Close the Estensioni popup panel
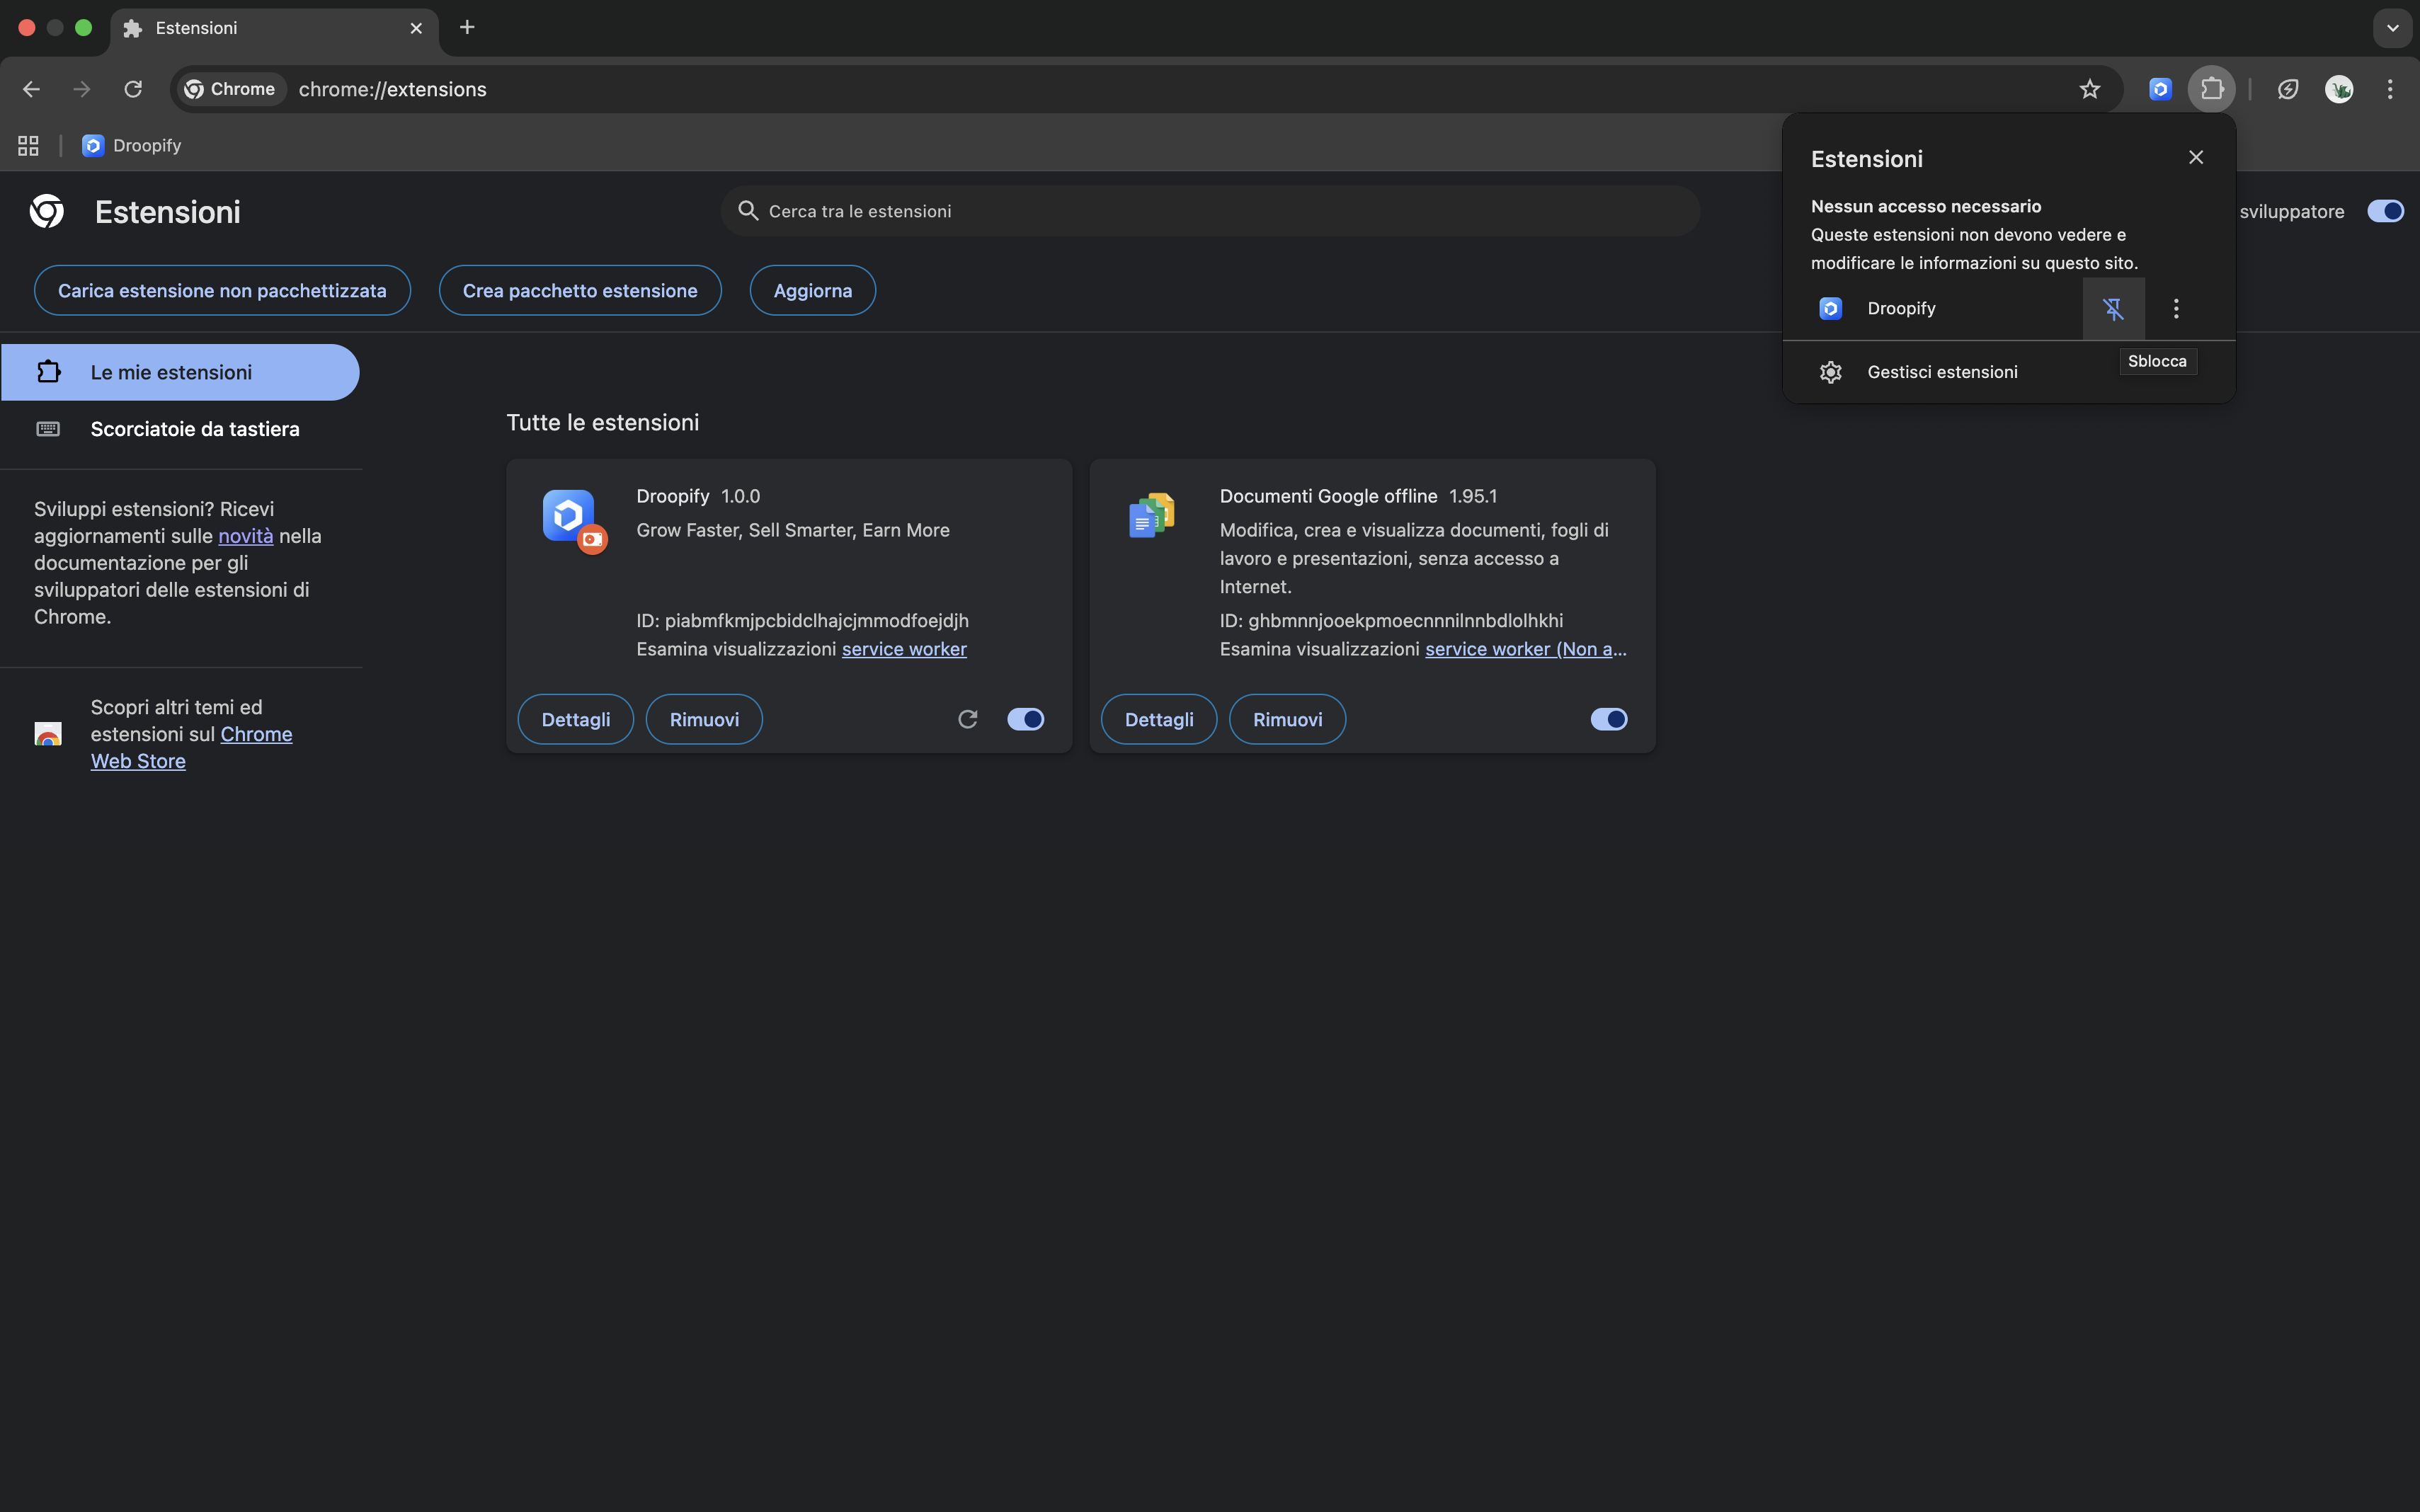This screenshot has width=2420, height=1512. 2195,158
